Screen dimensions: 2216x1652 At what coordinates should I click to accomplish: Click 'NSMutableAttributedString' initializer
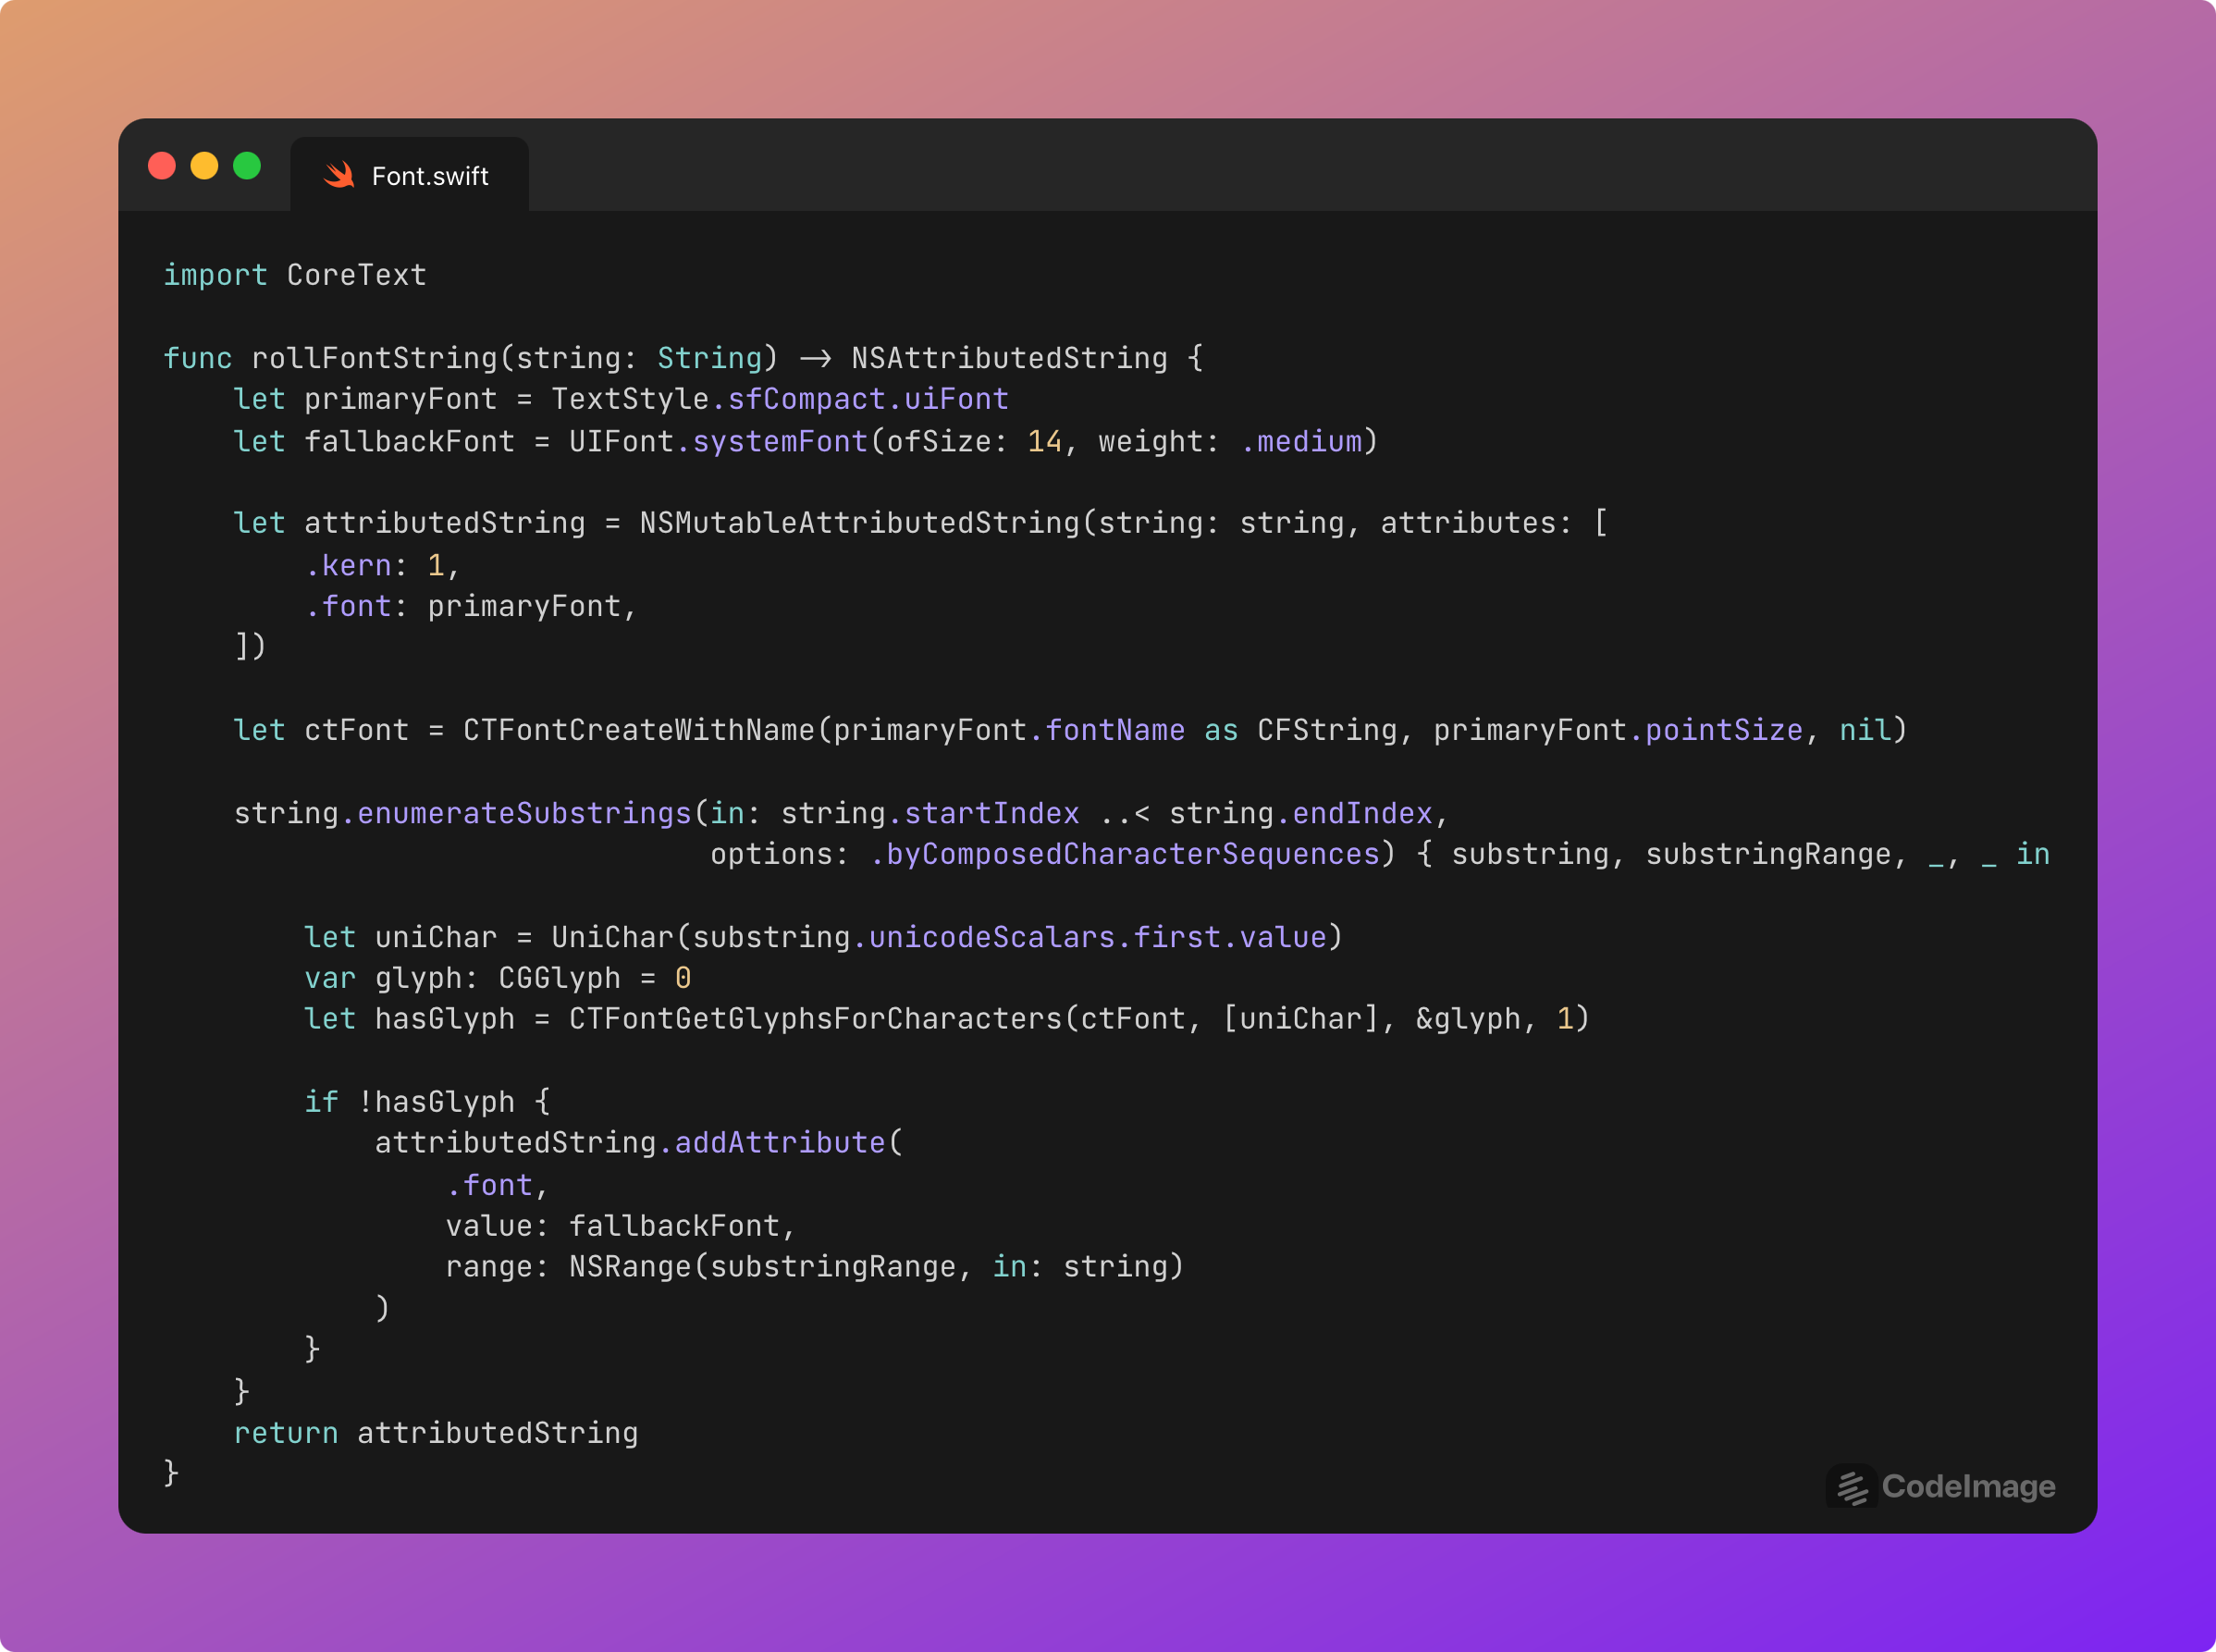pos(860,523)
